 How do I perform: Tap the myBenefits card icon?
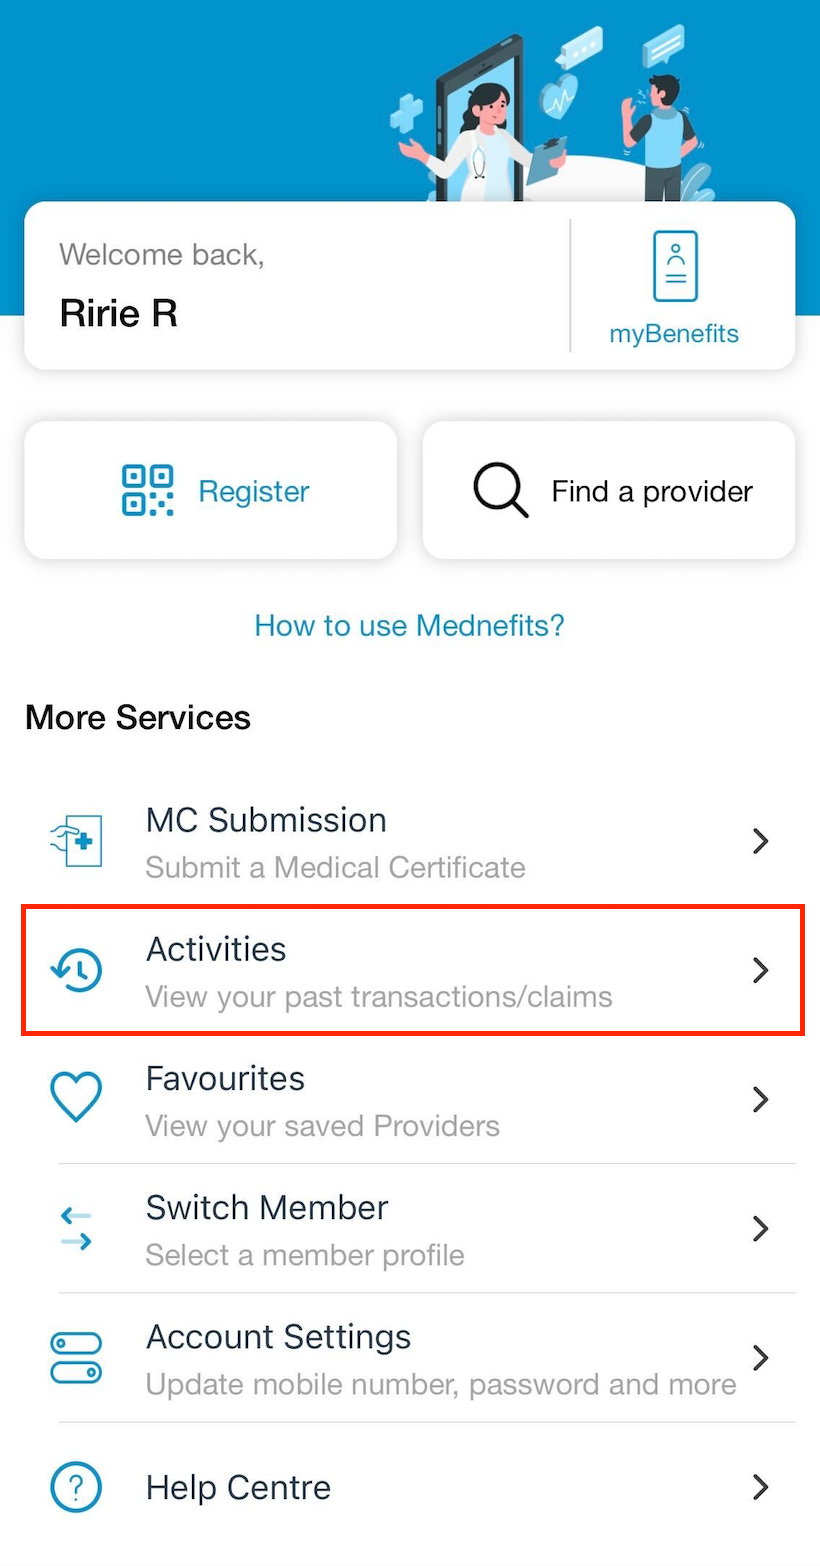675,266
